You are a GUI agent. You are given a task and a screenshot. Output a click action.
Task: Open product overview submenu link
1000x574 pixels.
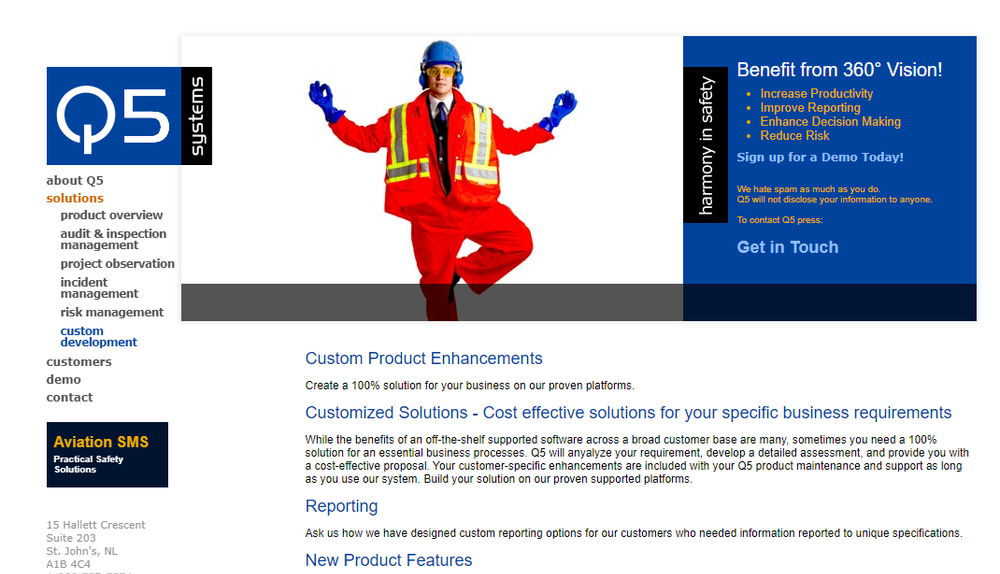112,215
